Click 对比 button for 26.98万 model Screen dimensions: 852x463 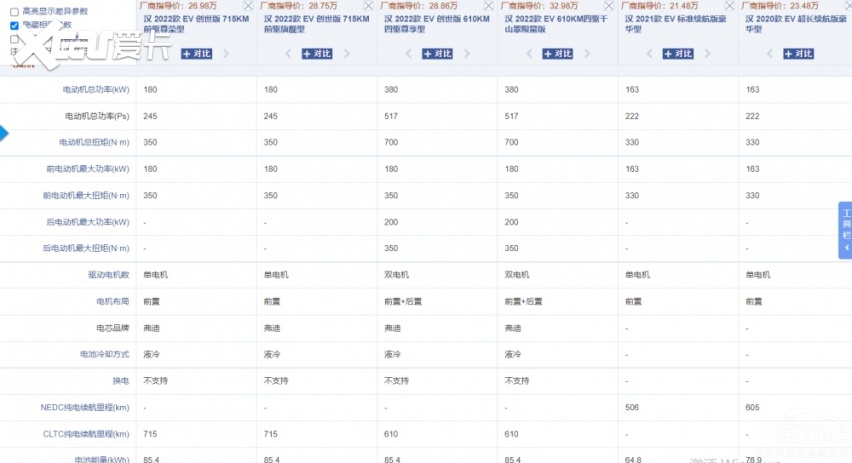coord(196,54)
